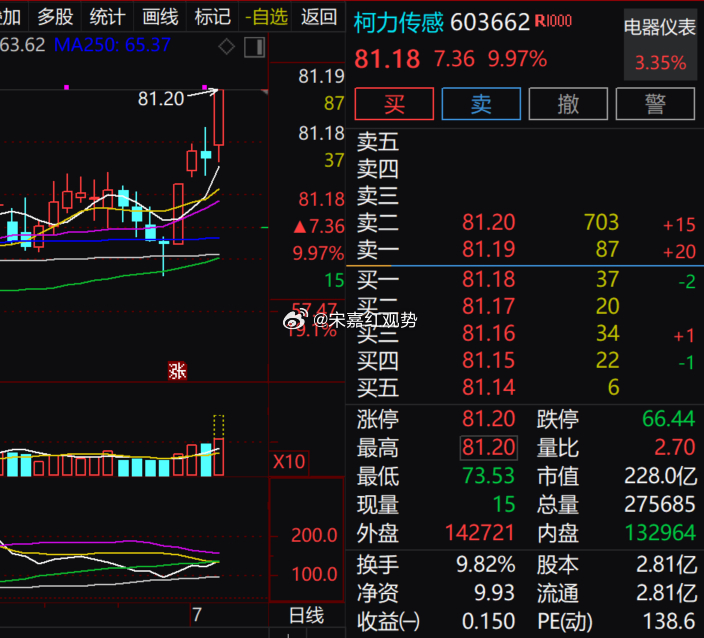Click the 撤 cancel order button
This screenshot has width=704, height=638.
point(568,104)
